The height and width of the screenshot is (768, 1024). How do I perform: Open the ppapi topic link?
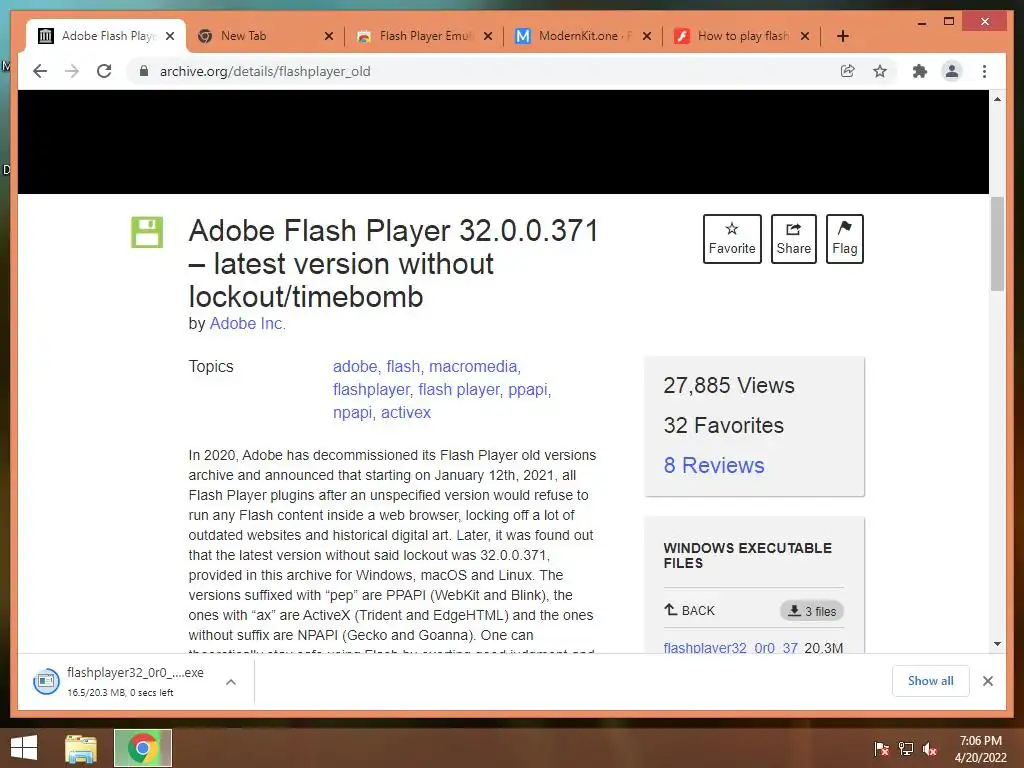528,390
